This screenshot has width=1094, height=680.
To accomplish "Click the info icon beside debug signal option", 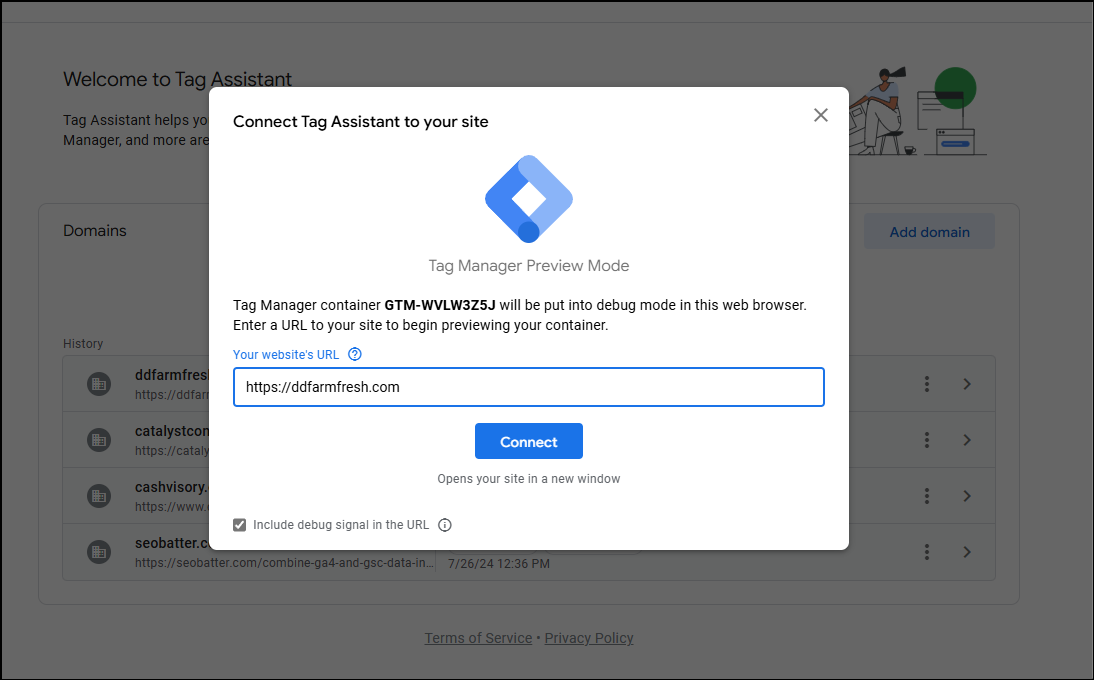I will click(444, 525).
